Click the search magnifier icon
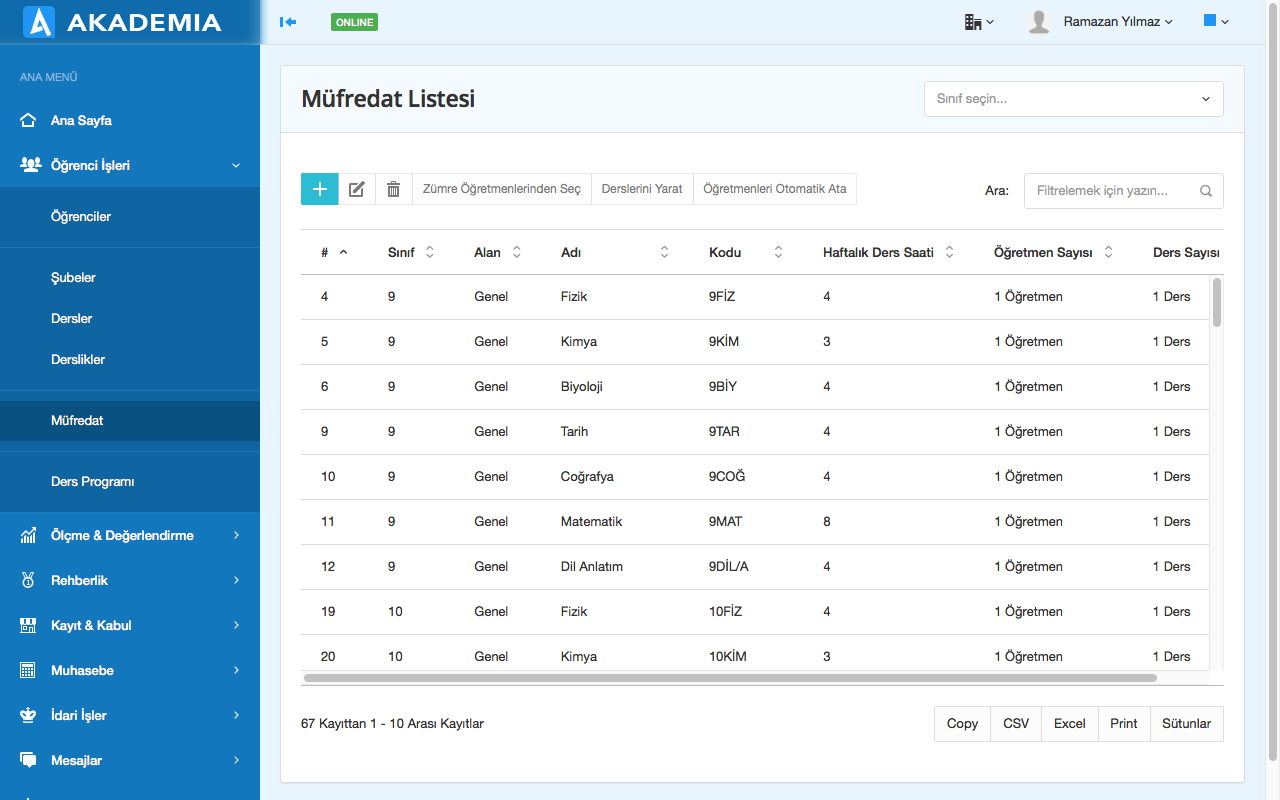1280x800 pixels. coord(1206,191)
